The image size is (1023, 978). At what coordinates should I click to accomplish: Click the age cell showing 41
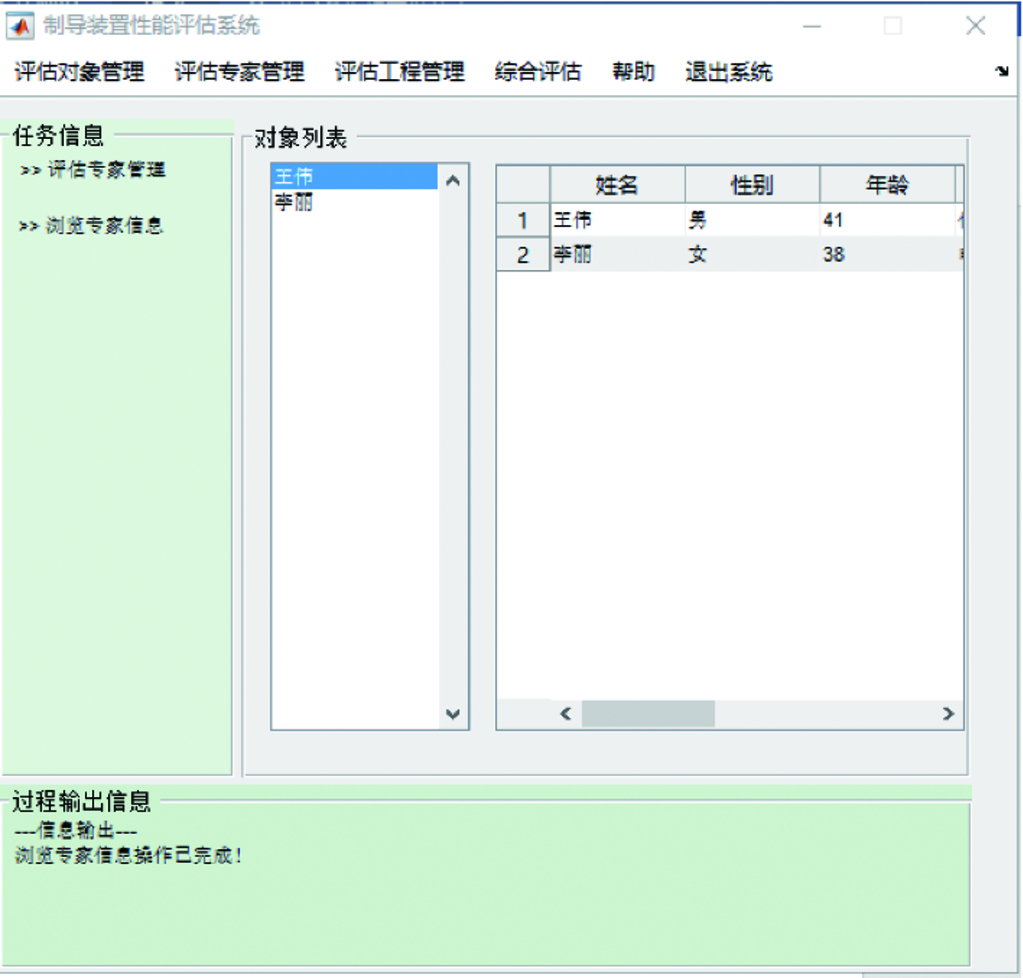point(886,220)
